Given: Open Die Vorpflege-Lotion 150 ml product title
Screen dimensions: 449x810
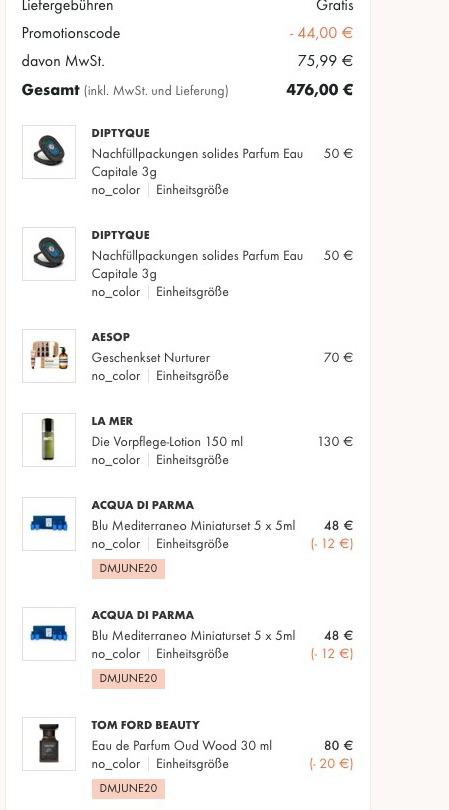Looking at the screenshot, I should 167,442.
